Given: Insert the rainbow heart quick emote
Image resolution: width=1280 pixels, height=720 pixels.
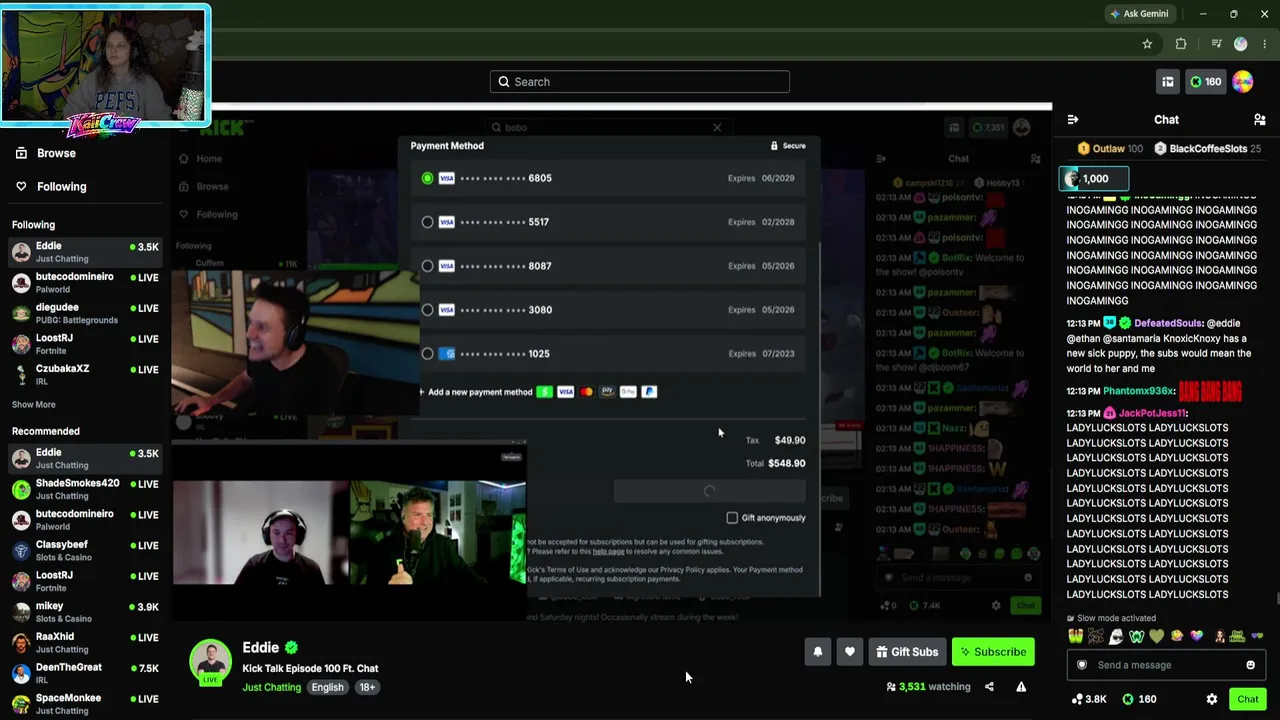Looking at the screenshot, I should (x=1196, y=636).
